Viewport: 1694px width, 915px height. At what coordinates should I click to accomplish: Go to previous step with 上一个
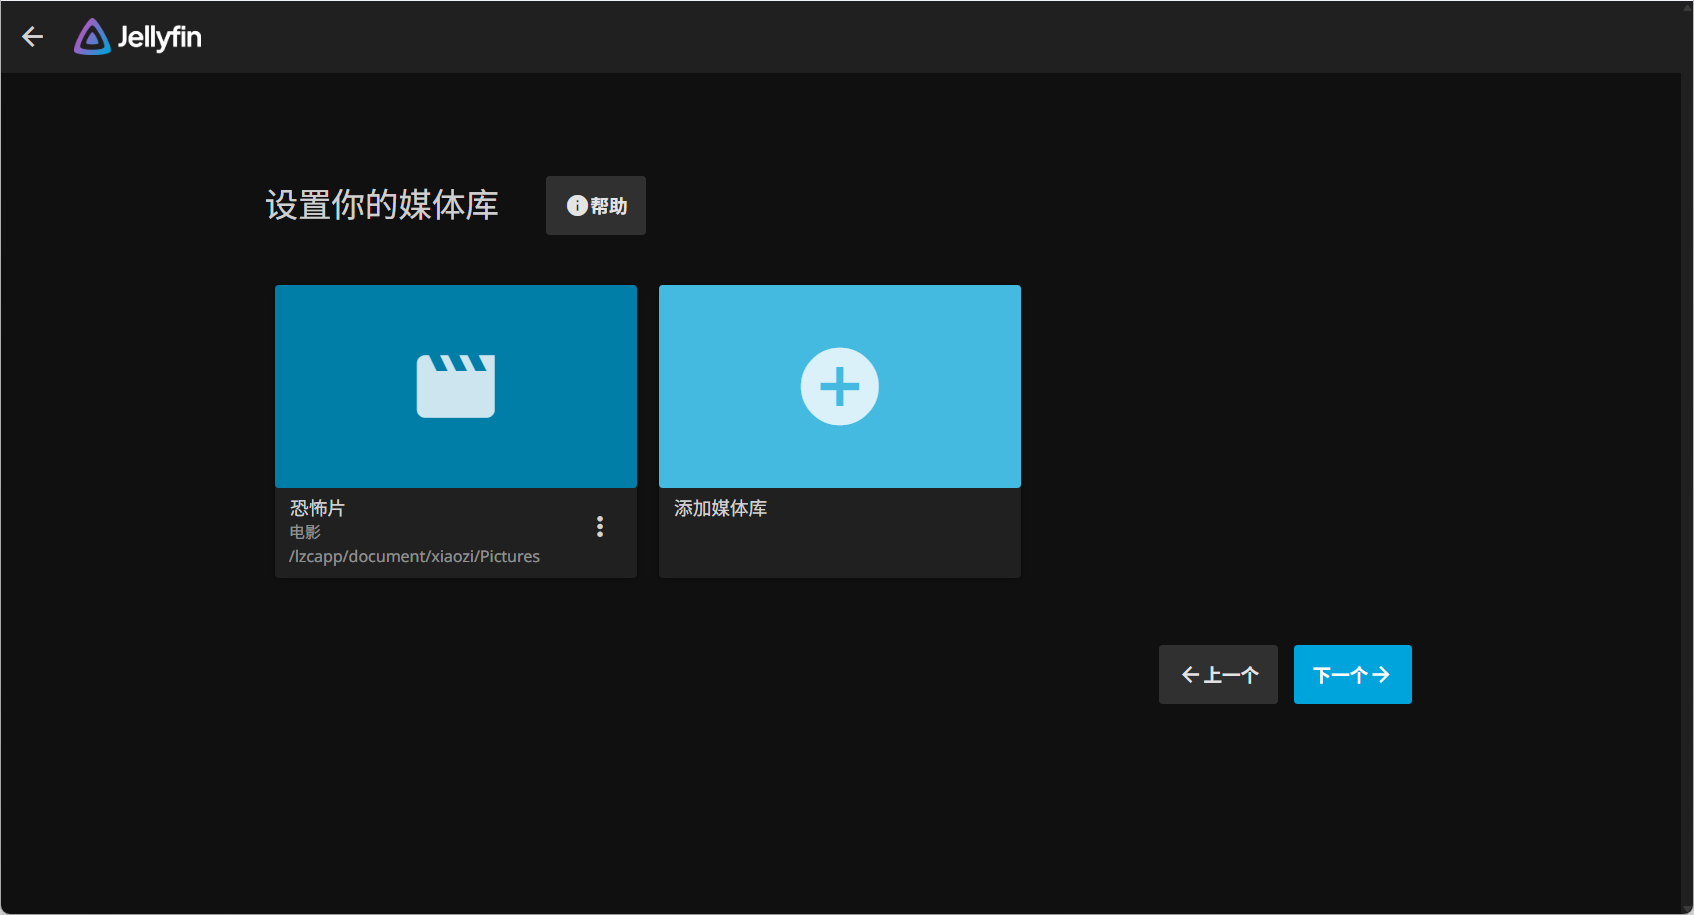tap(1218, 675)
